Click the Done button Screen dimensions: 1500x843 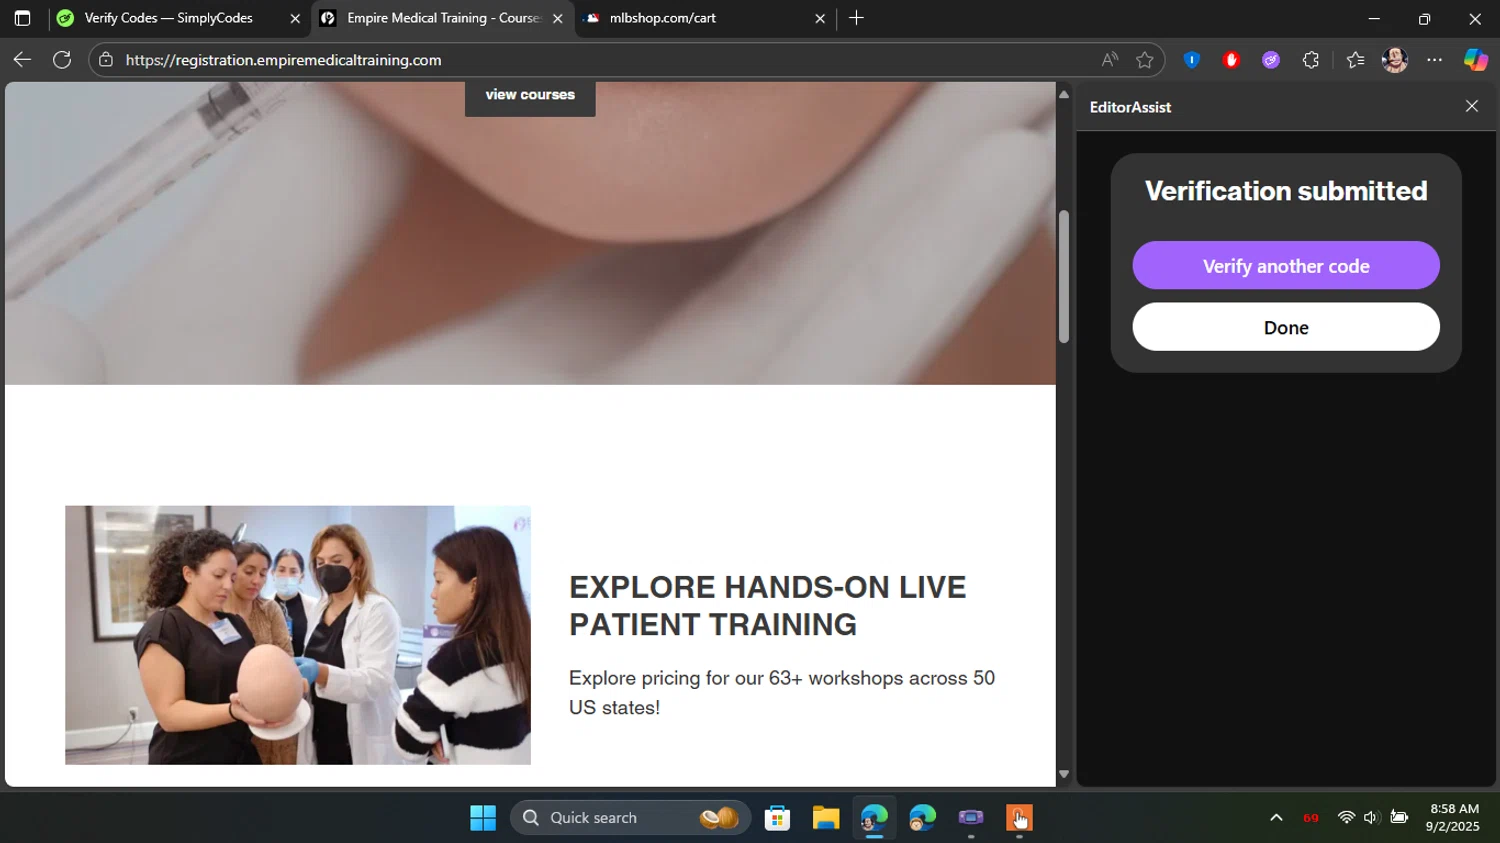1286,327
